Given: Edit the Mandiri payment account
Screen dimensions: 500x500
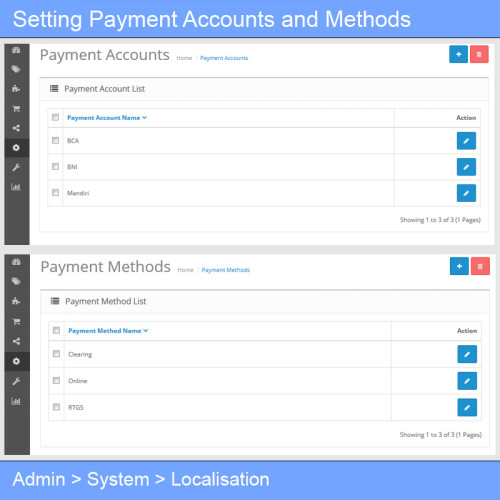Looking at the screenshot, I should click(466, 193).
